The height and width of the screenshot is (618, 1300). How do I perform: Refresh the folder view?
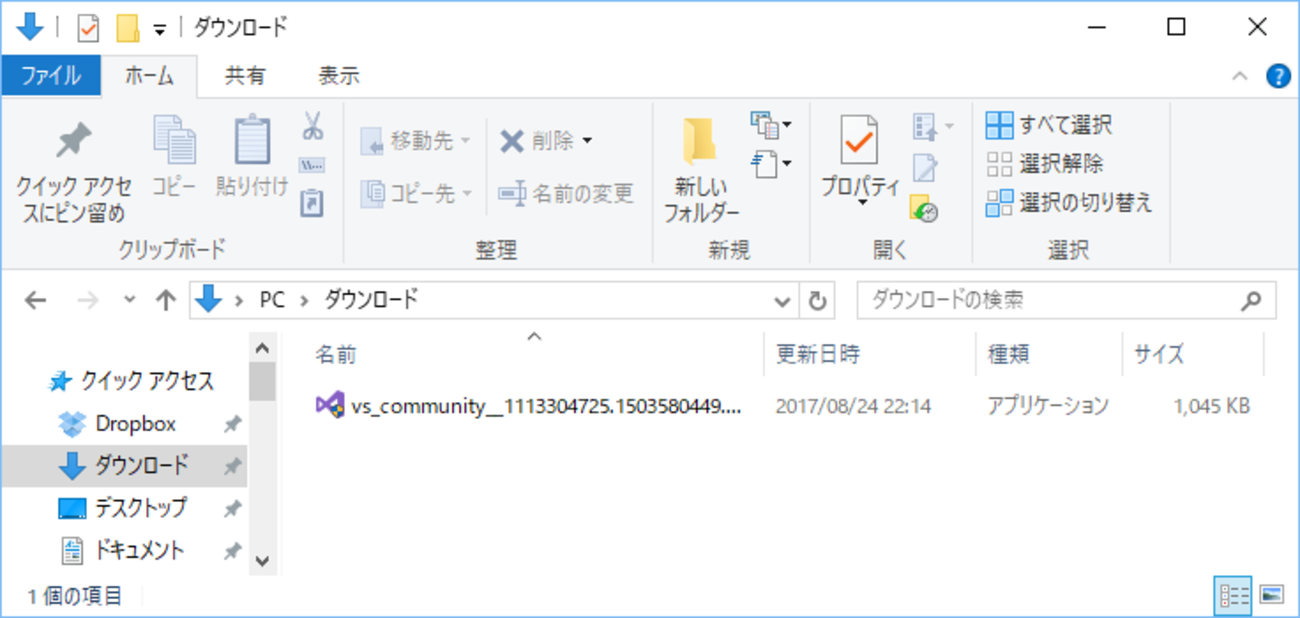click(x=816, y=300)
